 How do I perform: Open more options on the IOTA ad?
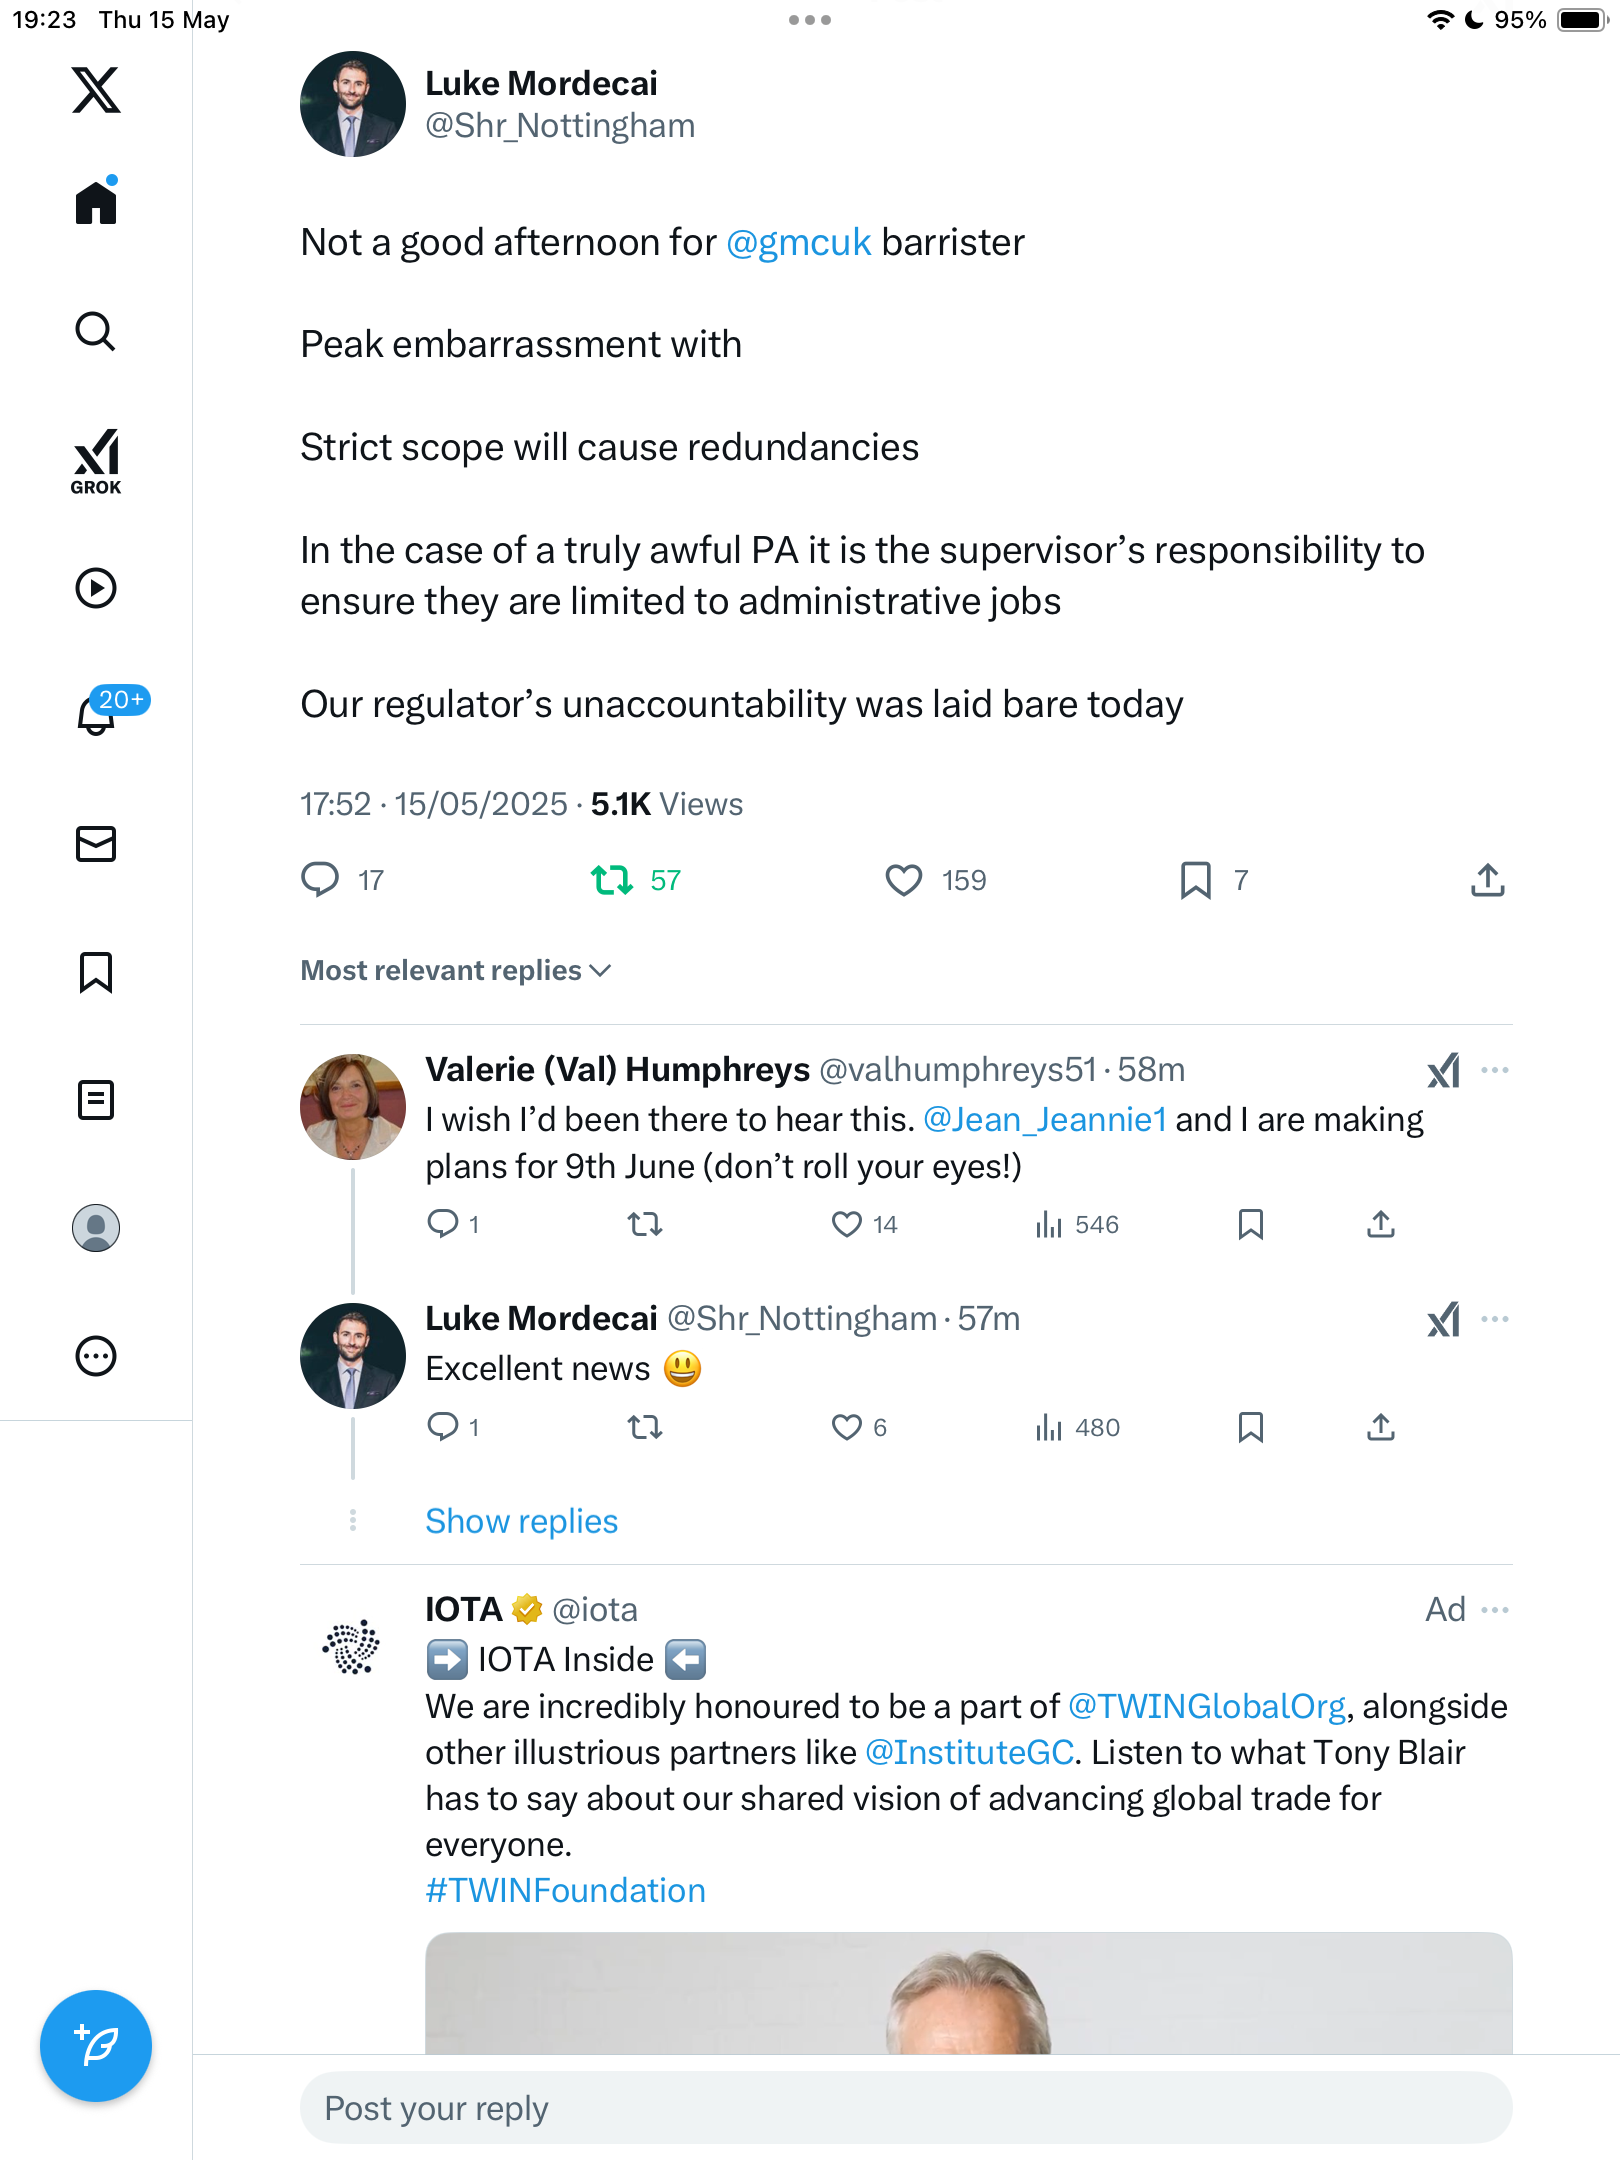[1495, 1610]
